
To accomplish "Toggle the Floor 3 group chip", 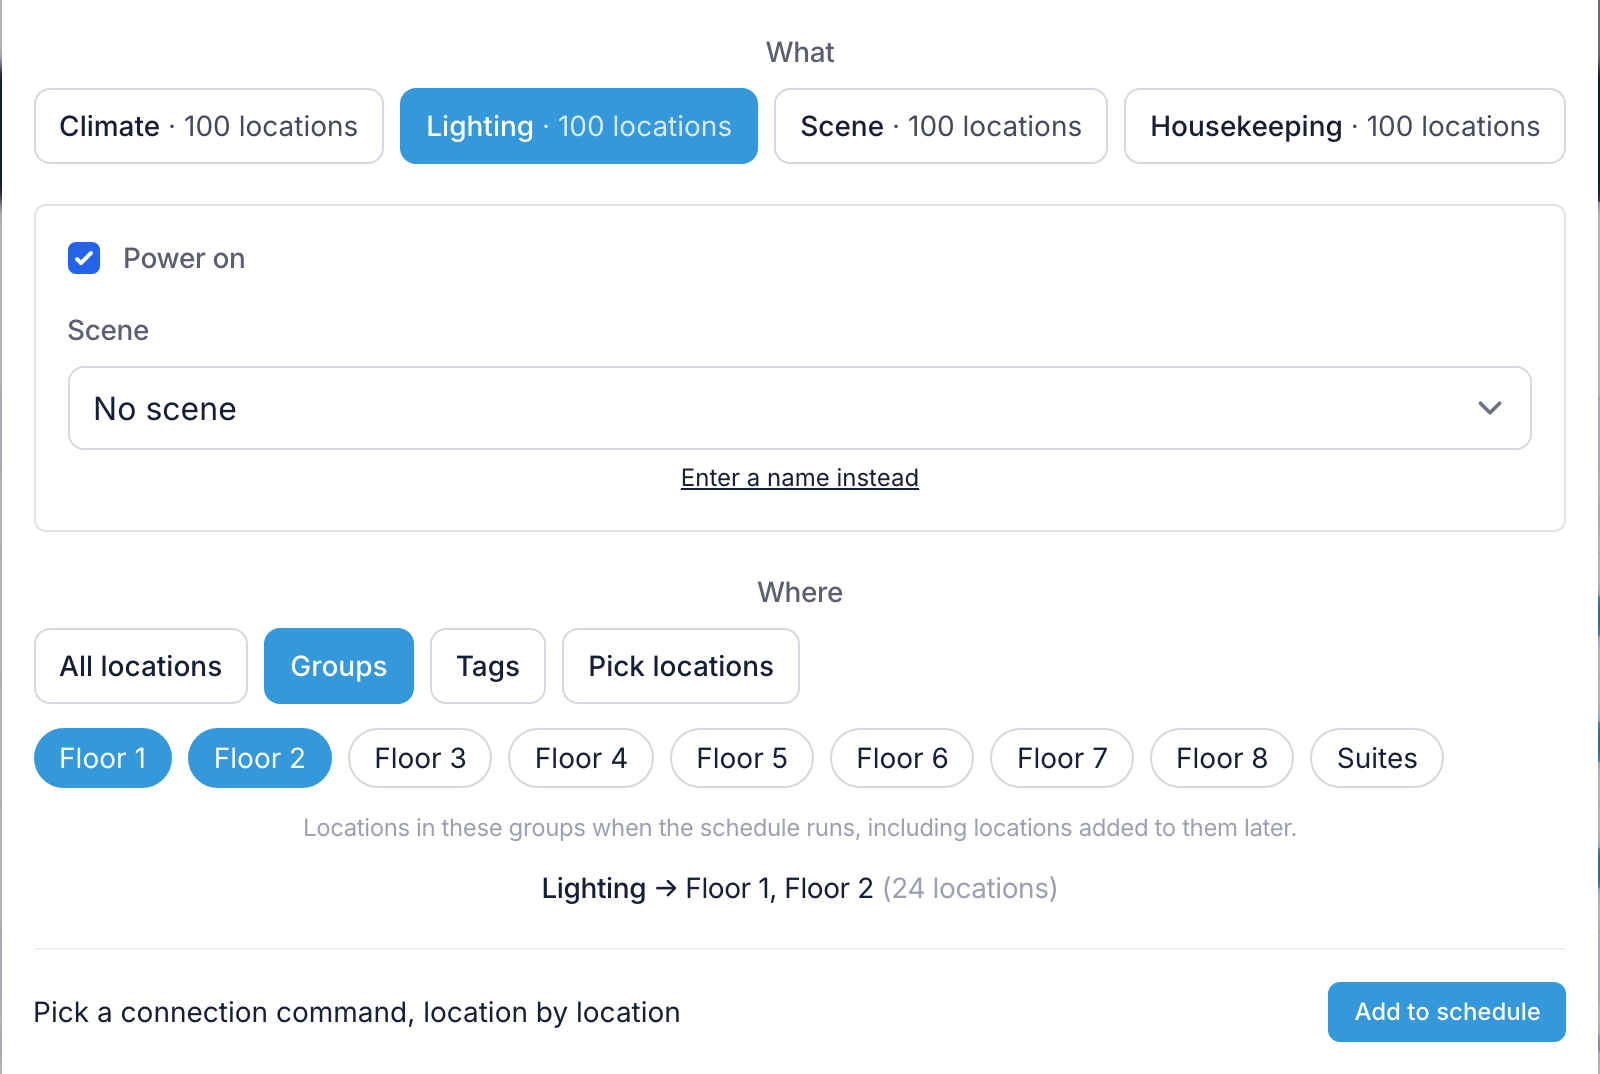I will [420, 758].
